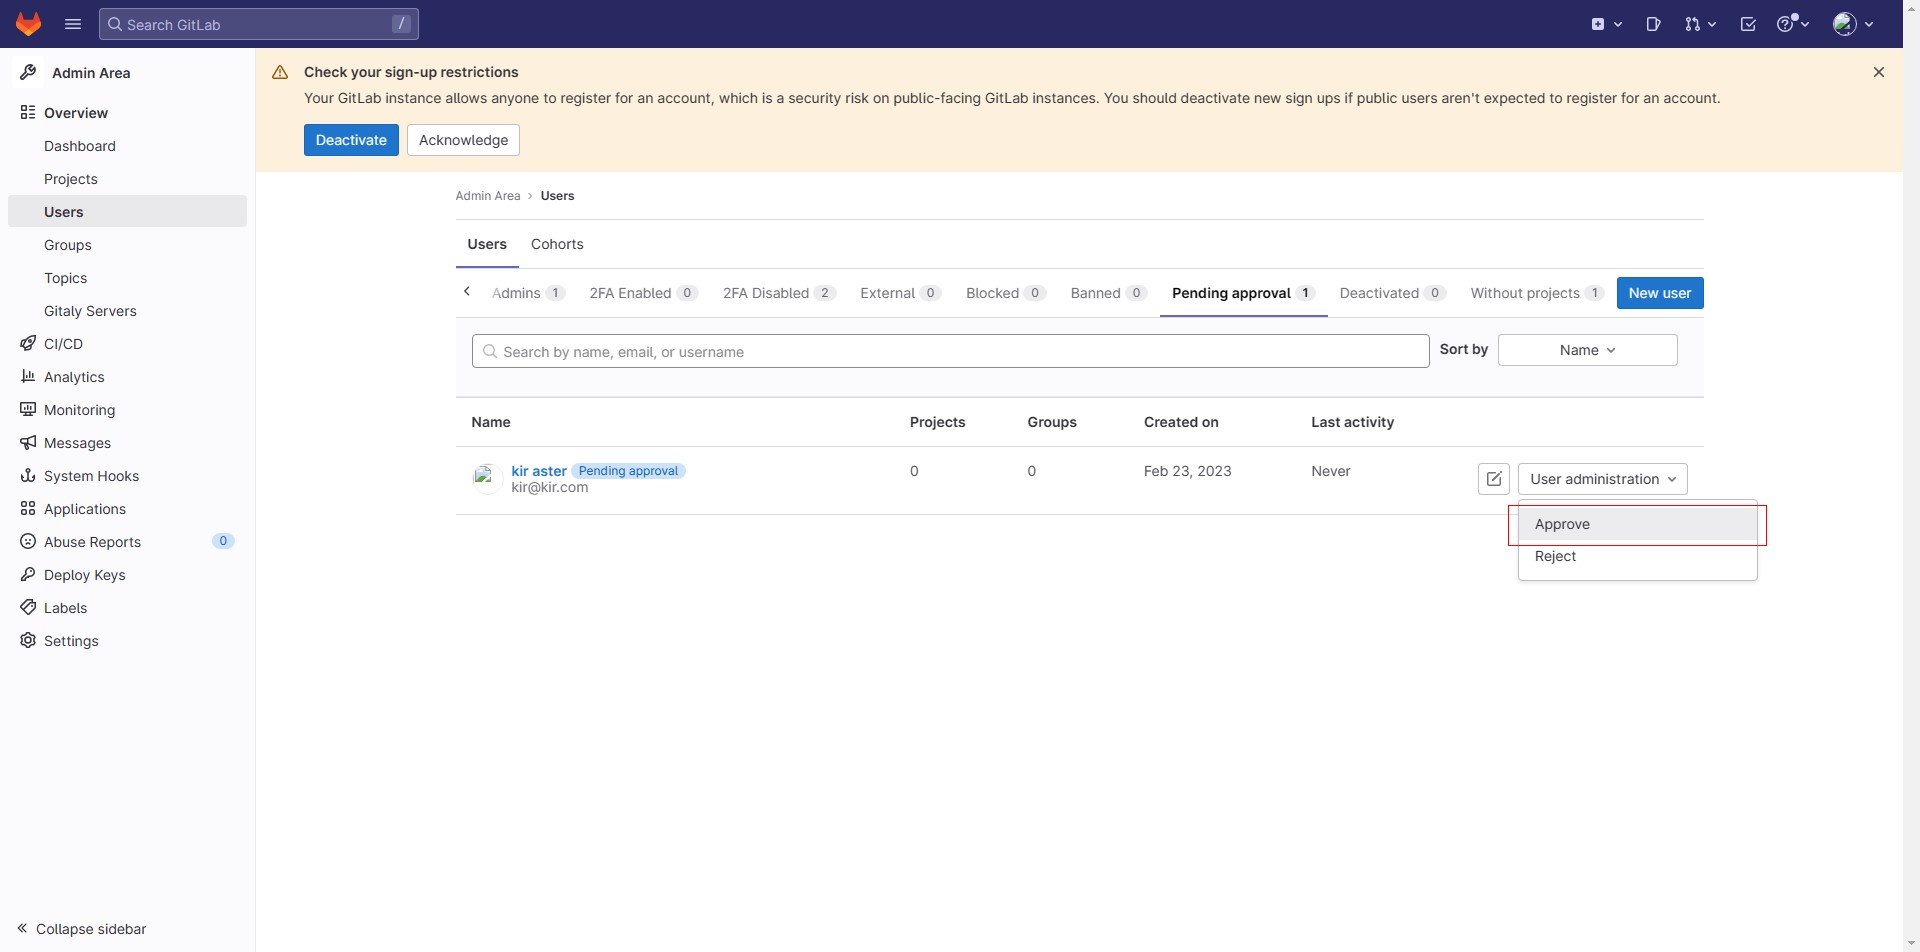Focus the Search GitLab field
This screenshot has width=1920, height=952.
[x=259, y=24]
